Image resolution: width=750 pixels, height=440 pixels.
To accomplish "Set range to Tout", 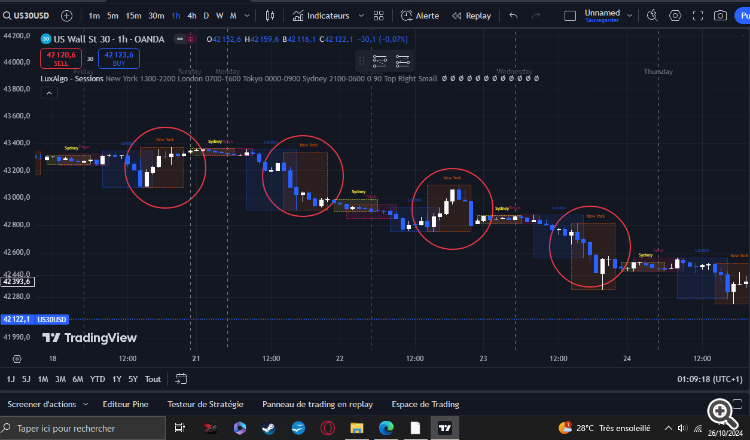I will click(153, 379).
